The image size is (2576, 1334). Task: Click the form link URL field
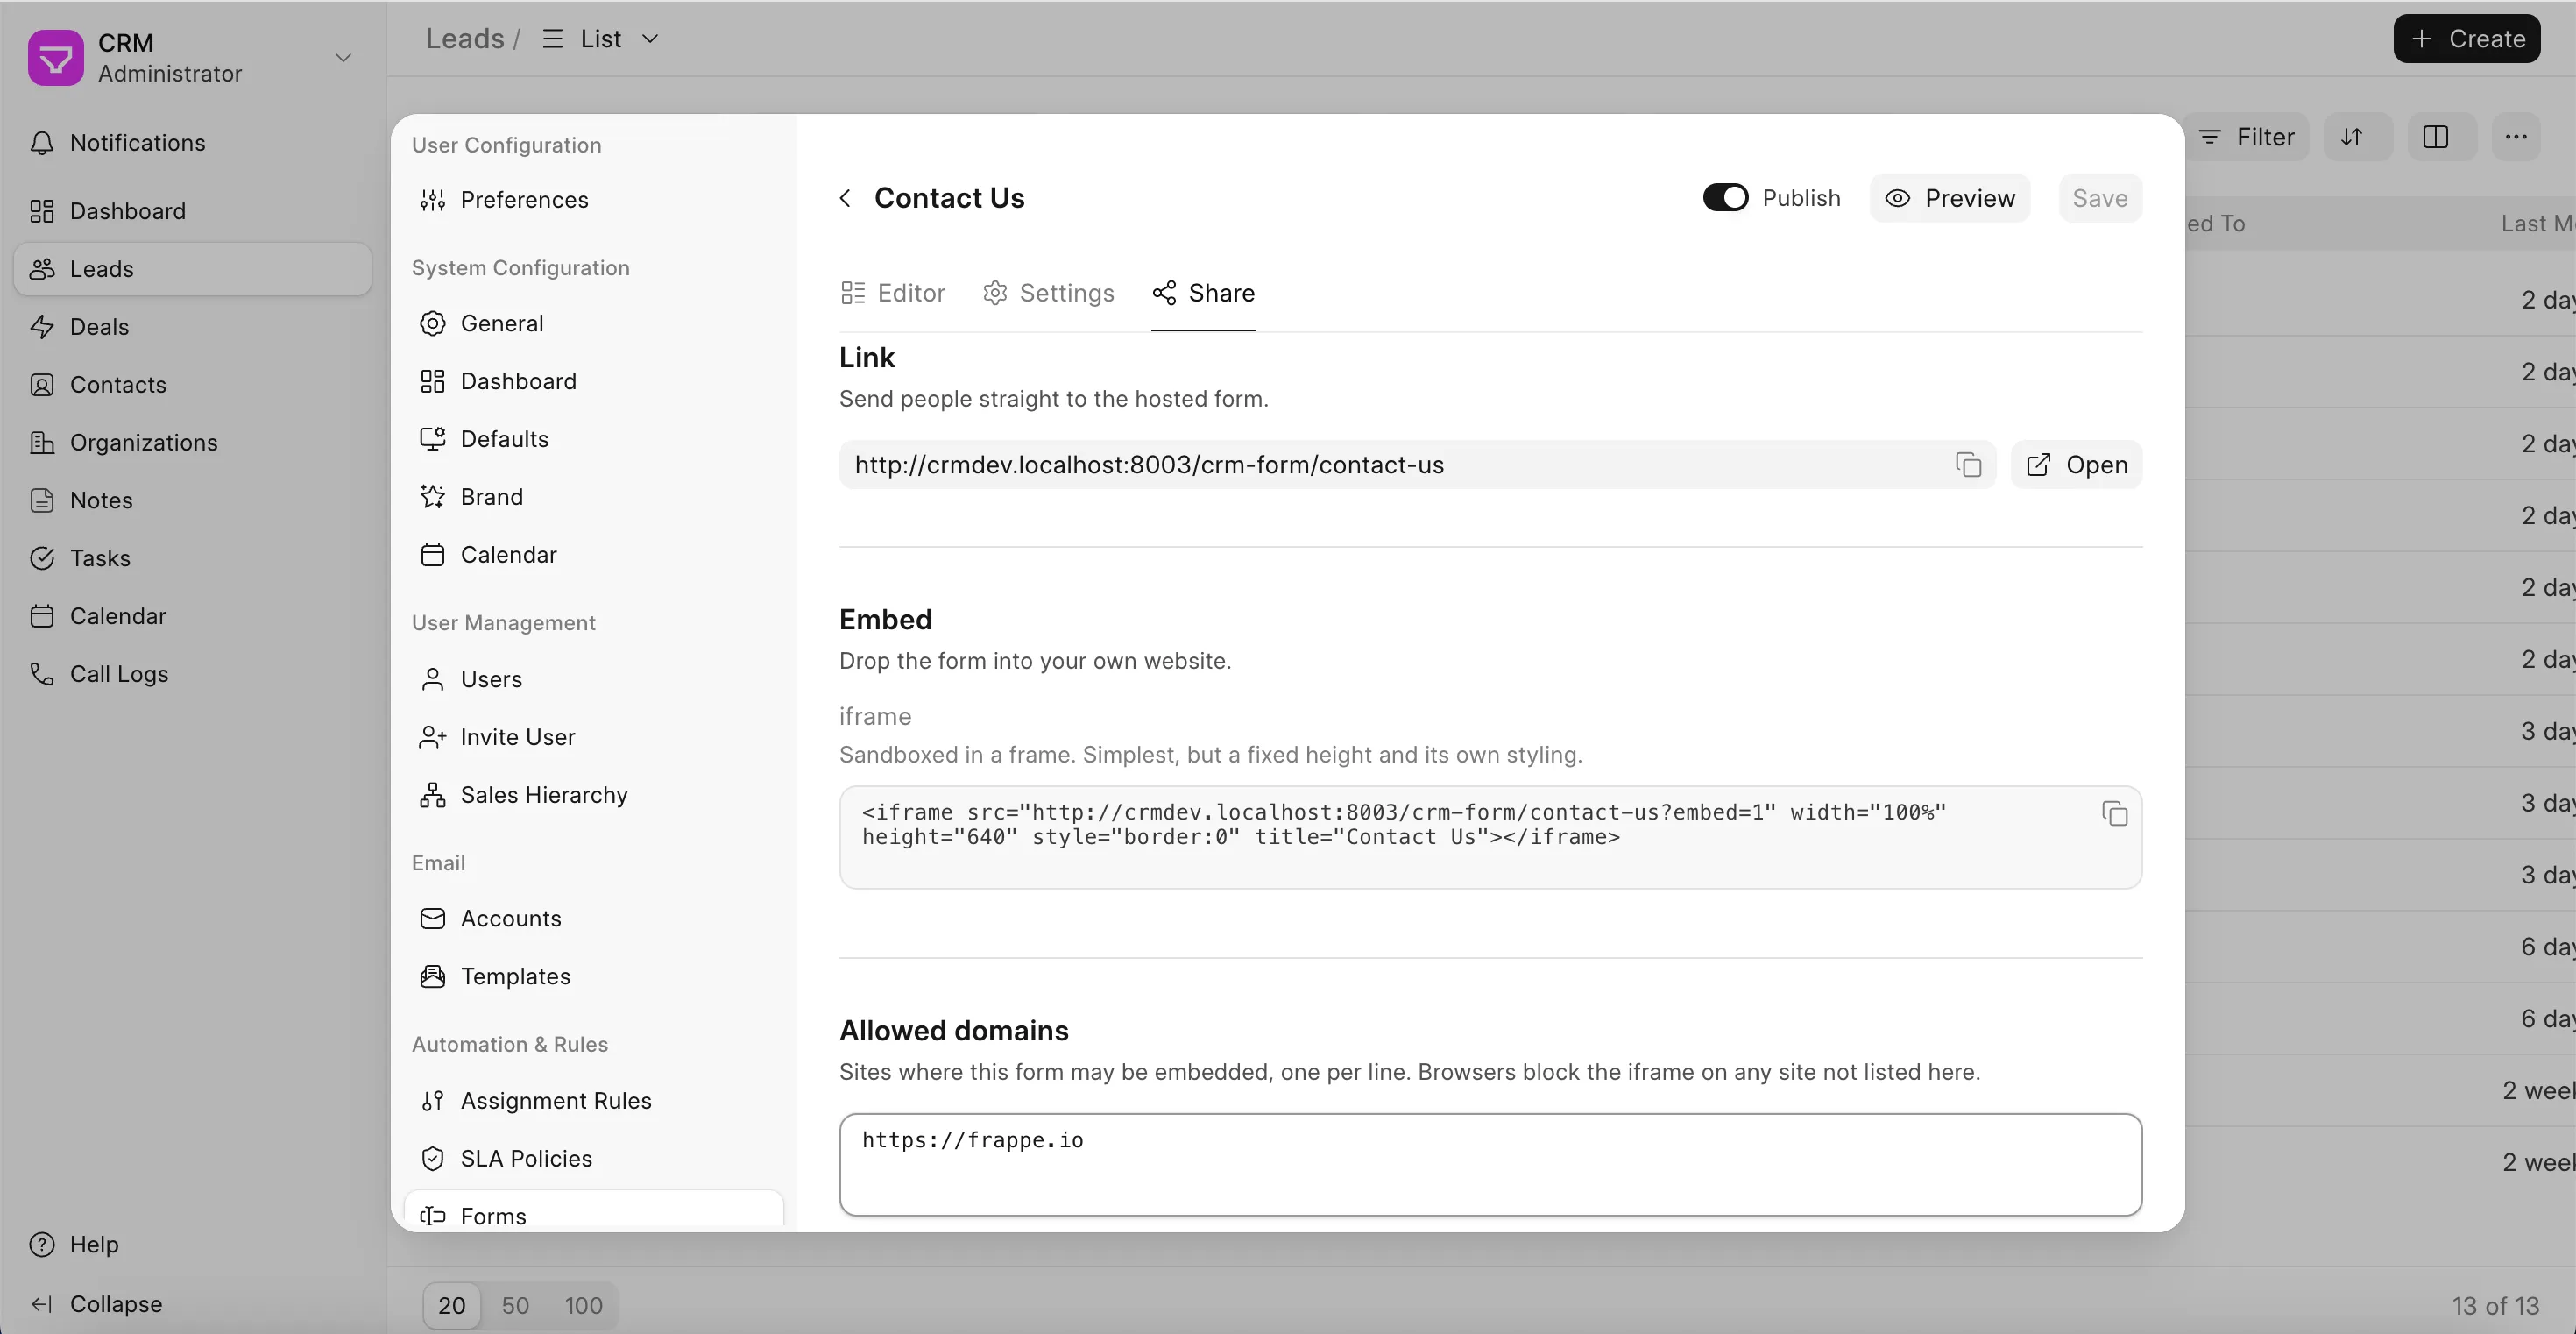pyautogui.click(x=1417, y=465)
